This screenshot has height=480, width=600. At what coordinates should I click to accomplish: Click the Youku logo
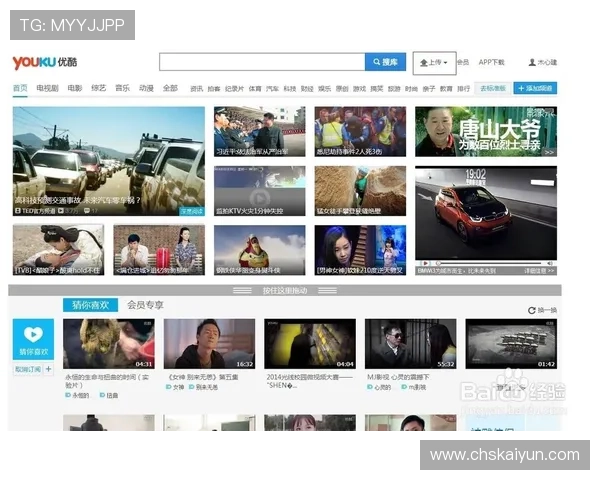(x=45, y=62)
